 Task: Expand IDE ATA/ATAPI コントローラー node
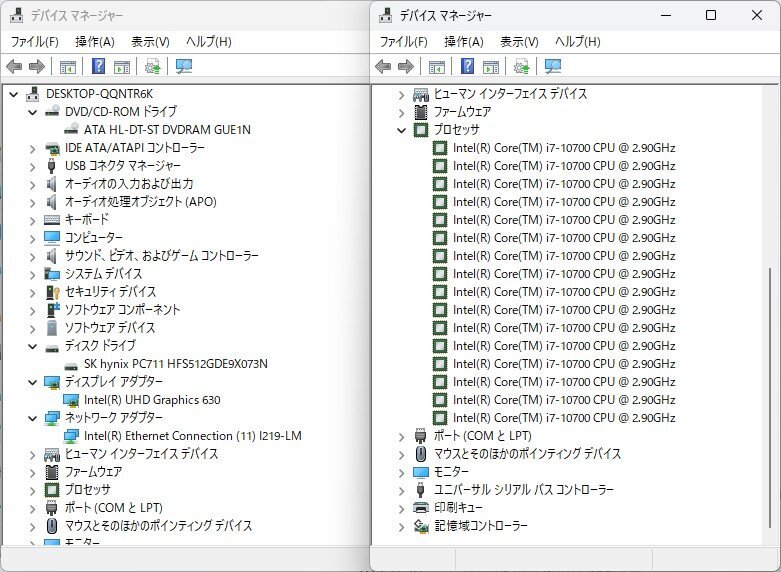point(32,148)
